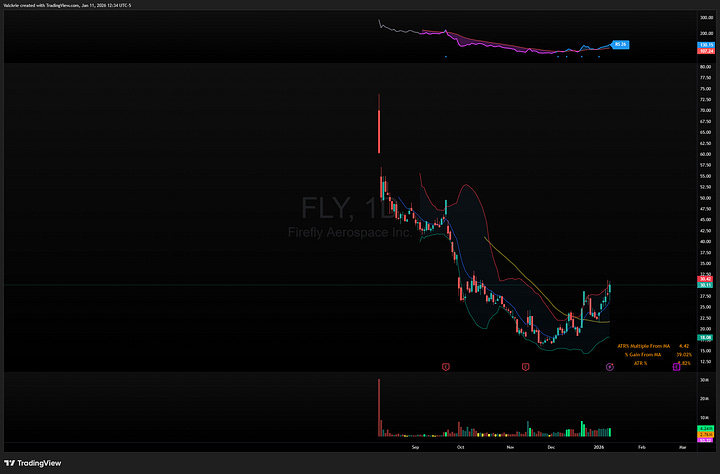720x474 pixels.
Task: Click the % Gain From MA label
Action: (642, 355)
